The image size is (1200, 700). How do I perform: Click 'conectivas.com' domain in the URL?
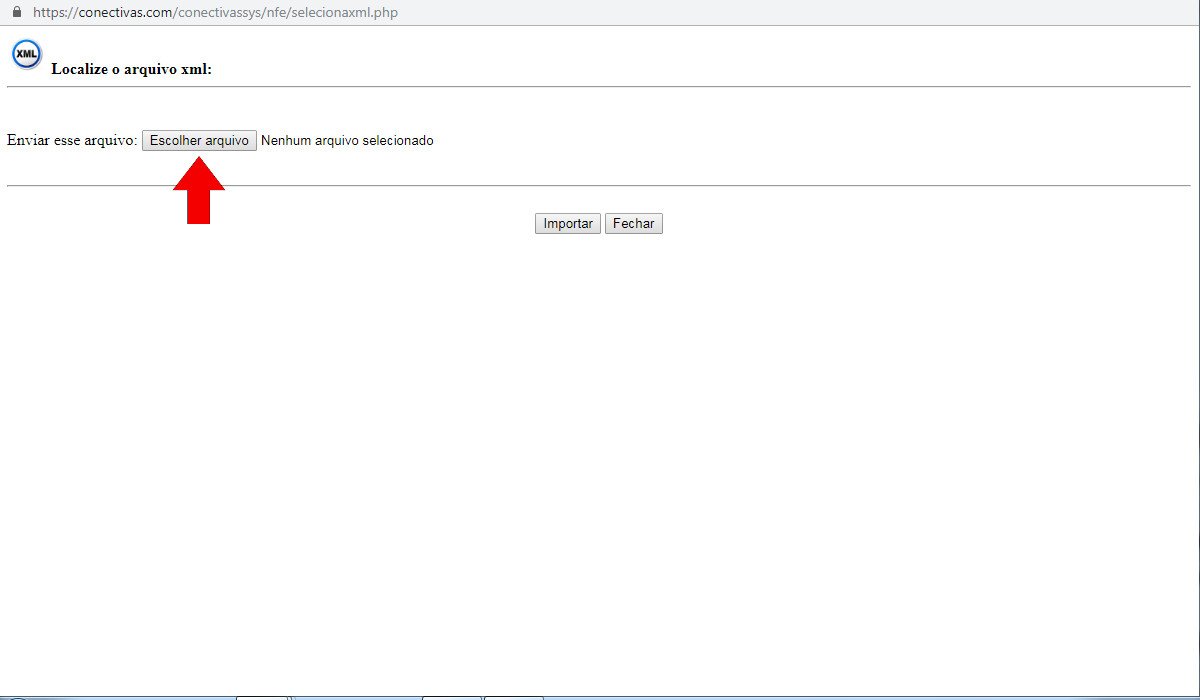(x=126, y=13)
